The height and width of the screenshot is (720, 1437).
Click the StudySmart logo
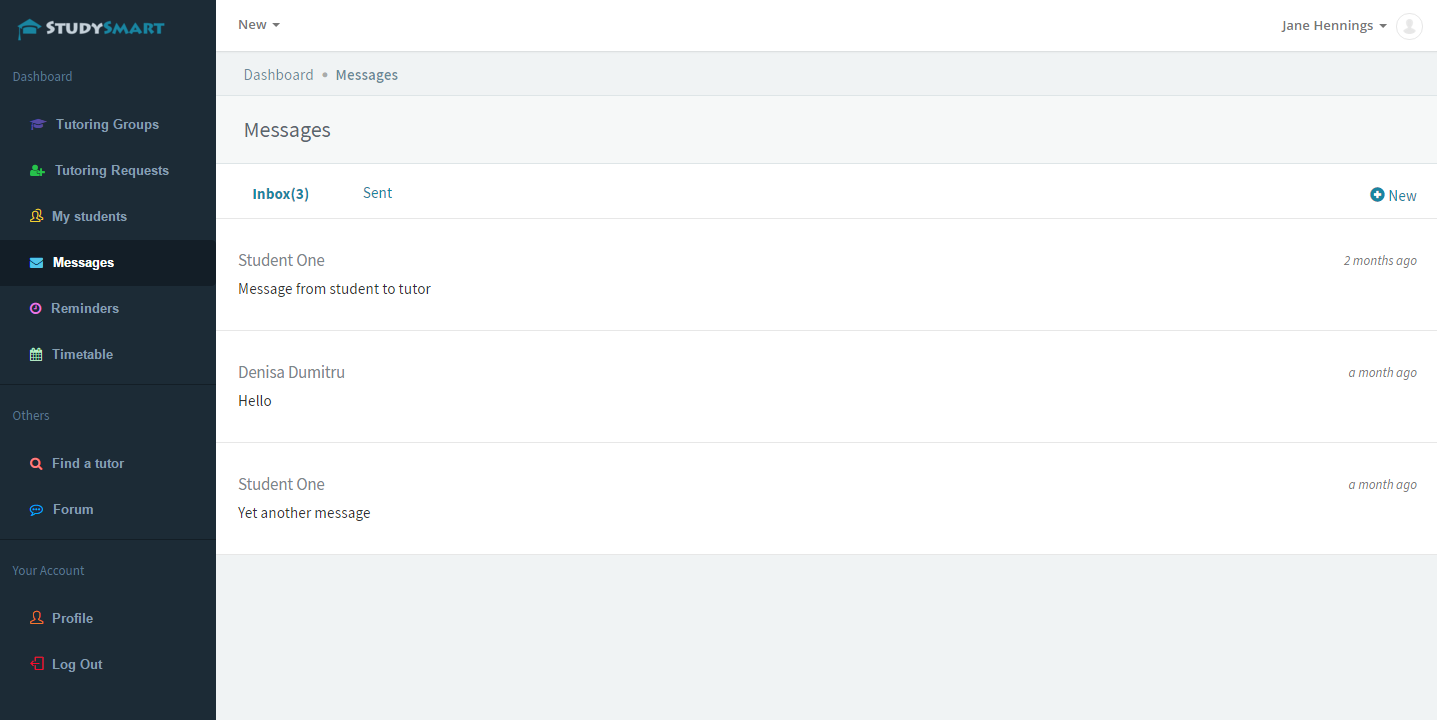(x=90, y=28)
